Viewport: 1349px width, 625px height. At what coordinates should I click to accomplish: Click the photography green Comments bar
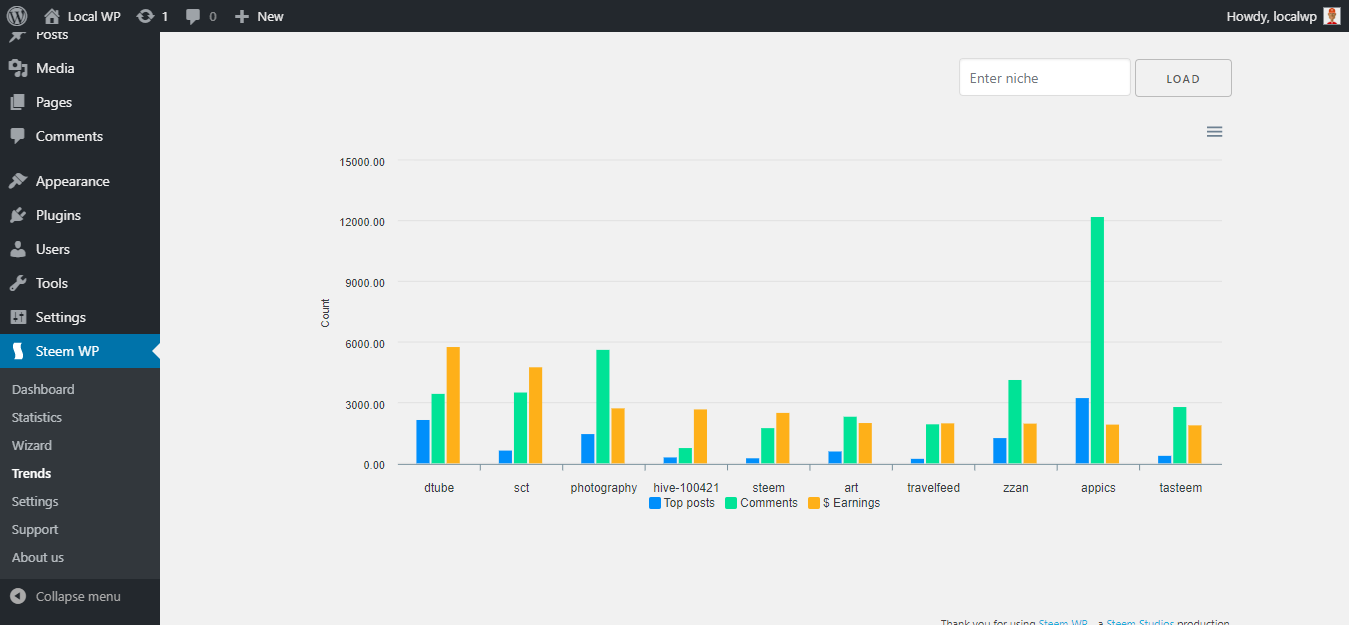coord(602,407)
